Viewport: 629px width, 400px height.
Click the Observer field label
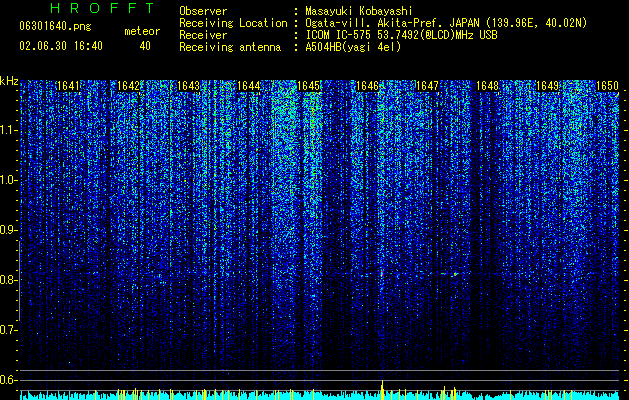click(203, 11)
